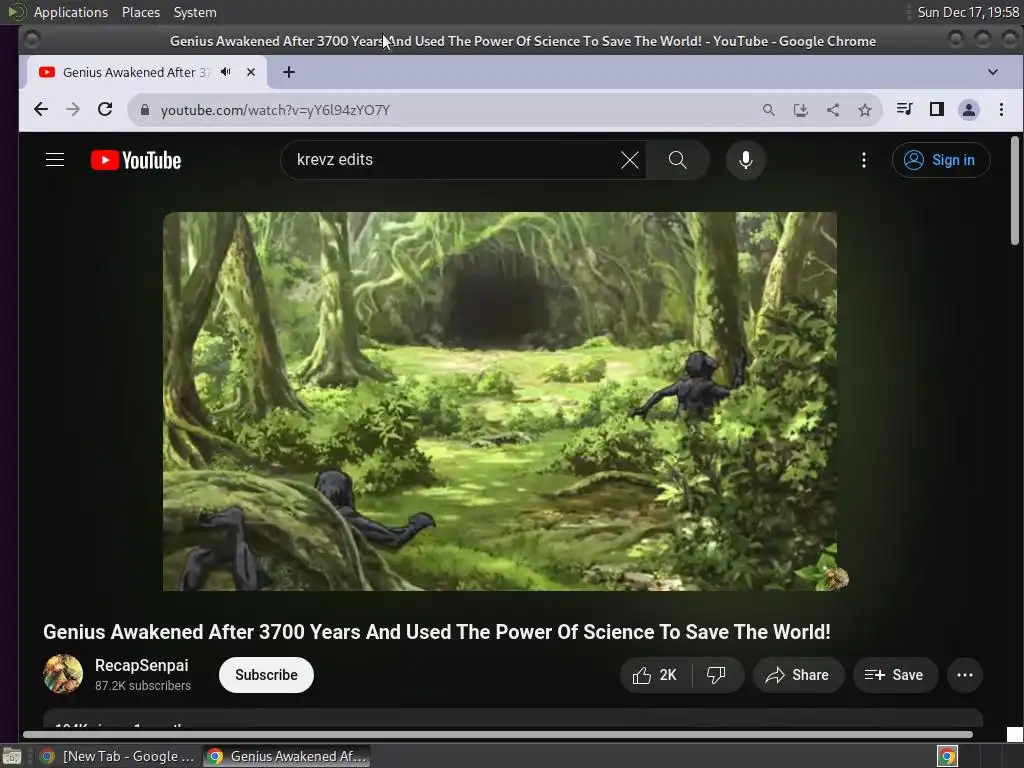Viewport: 1024px width, 768px height.
Task: Click the page vertical scrollbar thumb
Action: 1014,191
